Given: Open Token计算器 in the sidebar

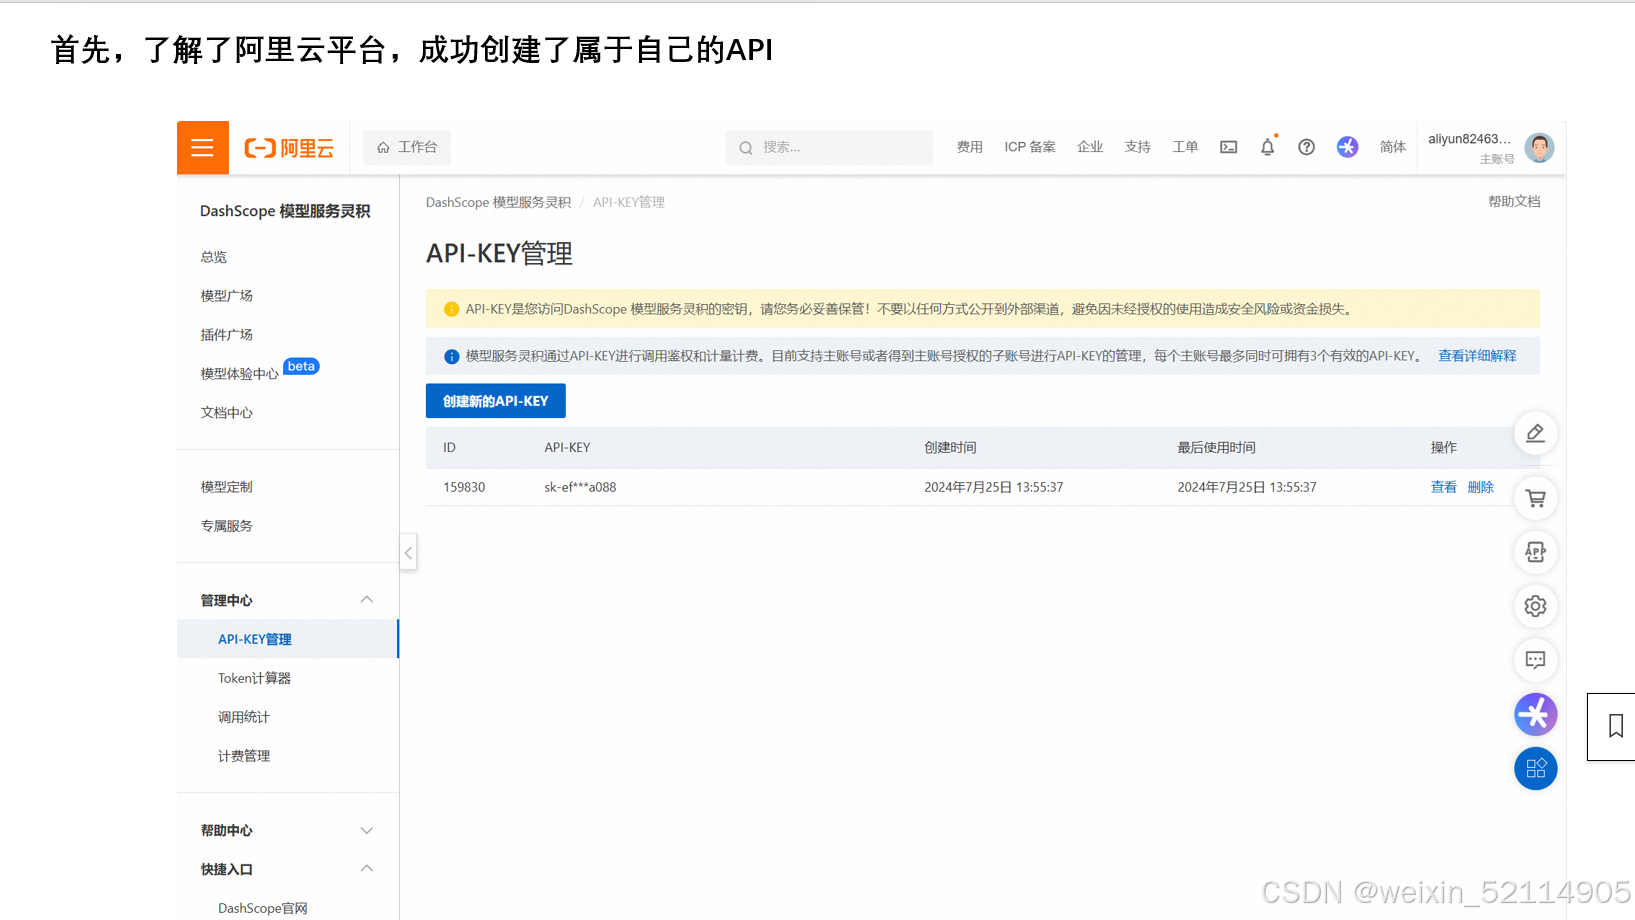Looking at the screenshot, I should 255,678.
